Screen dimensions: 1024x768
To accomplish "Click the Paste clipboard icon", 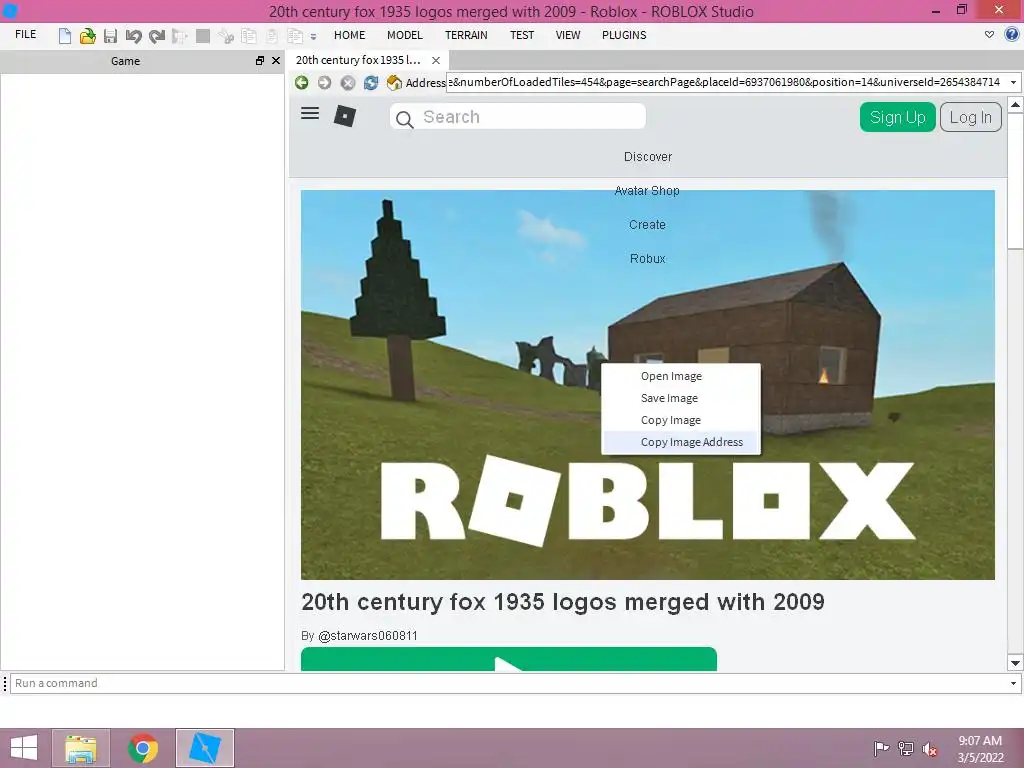I will [x=272, y=36].
